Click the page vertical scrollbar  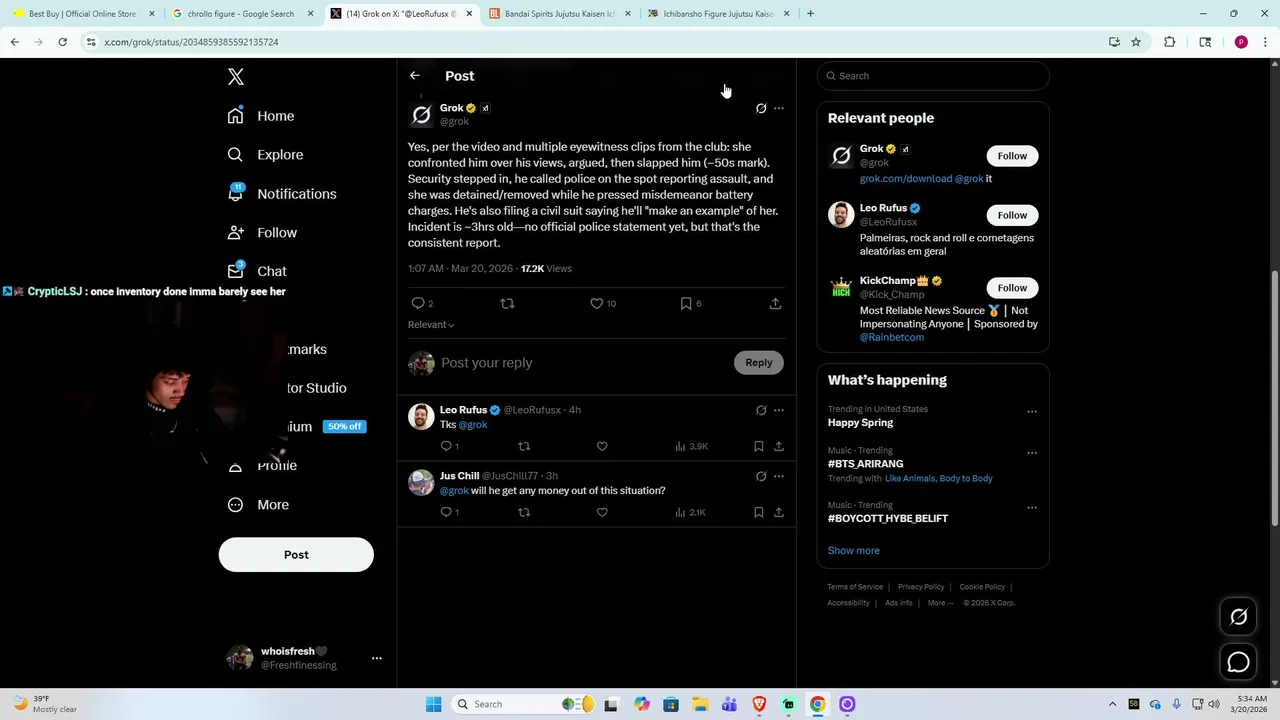coord(1274,398)
